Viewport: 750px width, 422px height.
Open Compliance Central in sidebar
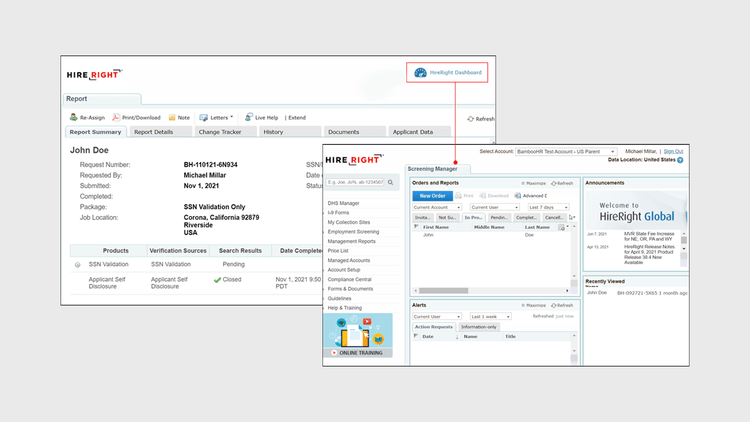349,279
